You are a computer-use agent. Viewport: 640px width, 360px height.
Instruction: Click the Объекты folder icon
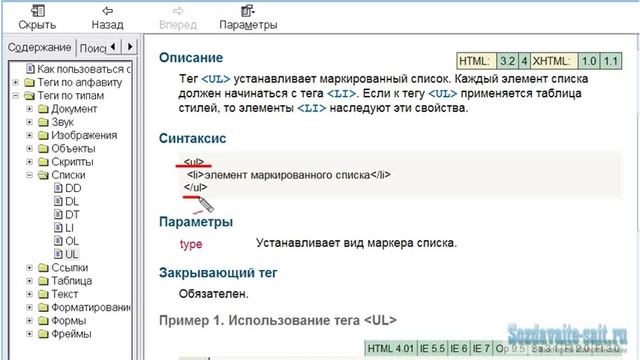click(43, 149)
